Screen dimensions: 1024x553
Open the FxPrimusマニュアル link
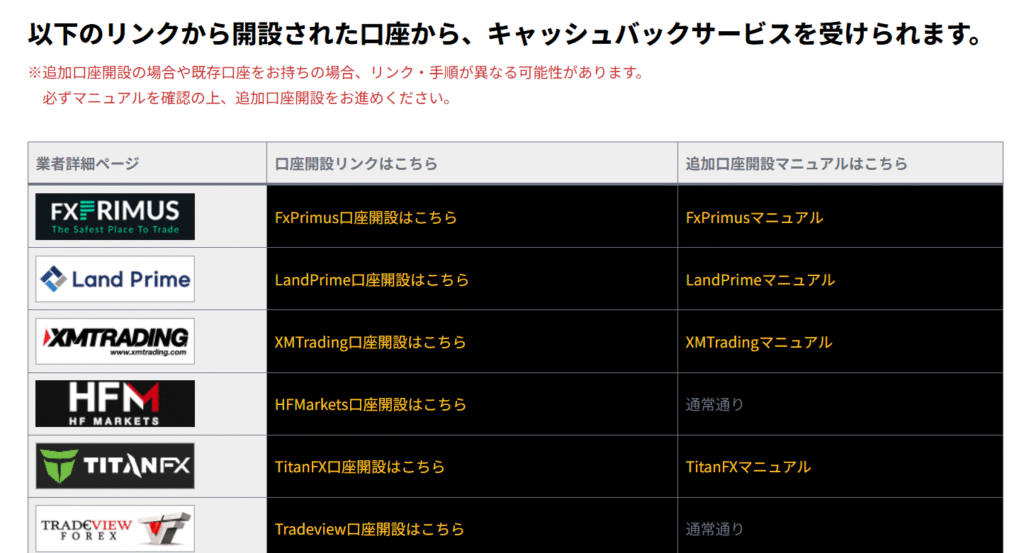[754, 217]
